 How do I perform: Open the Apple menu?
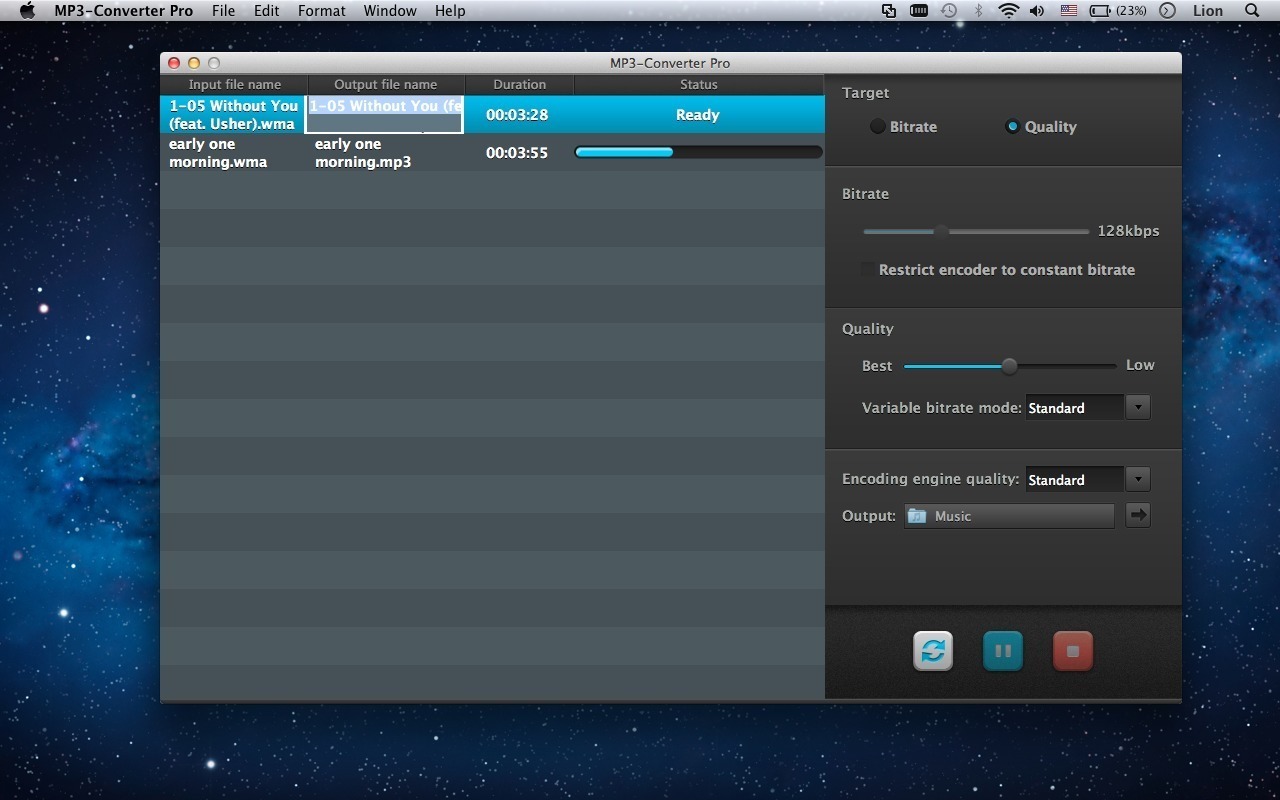coord(27,11)
